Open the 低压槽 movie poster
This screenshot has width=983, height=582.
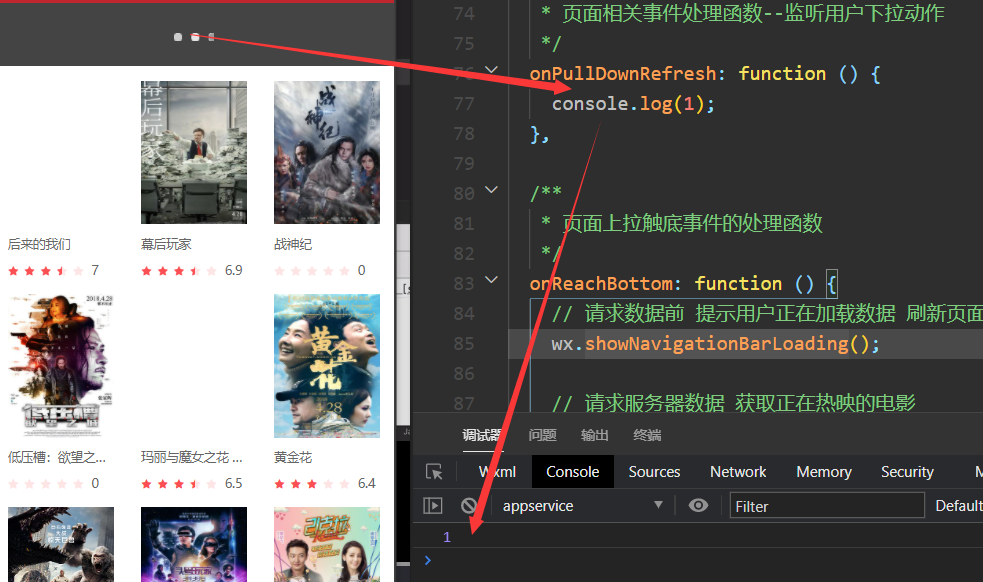[61, 366]
